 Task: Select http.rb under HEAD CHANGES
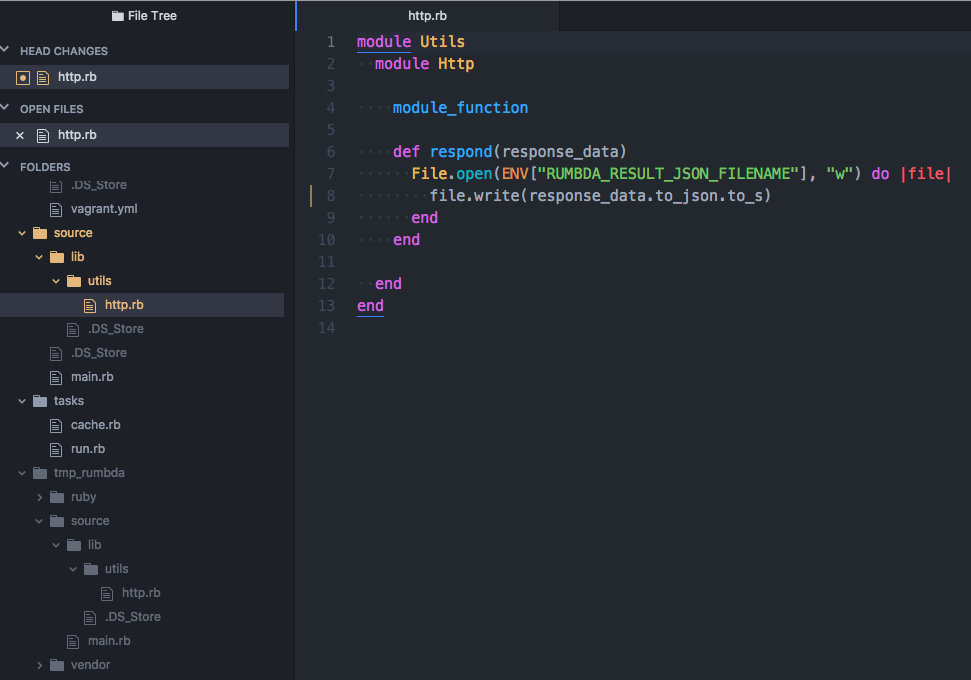[144, 77]
